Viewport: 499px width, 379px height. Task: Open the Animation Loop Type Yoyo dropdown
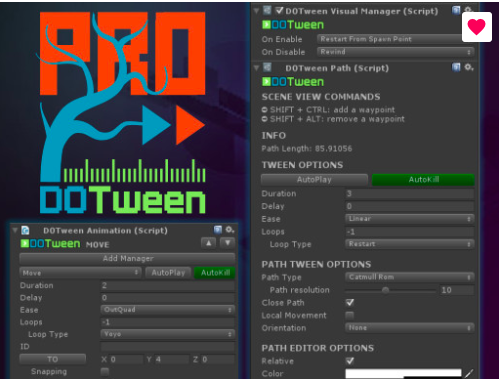[168, 334]
